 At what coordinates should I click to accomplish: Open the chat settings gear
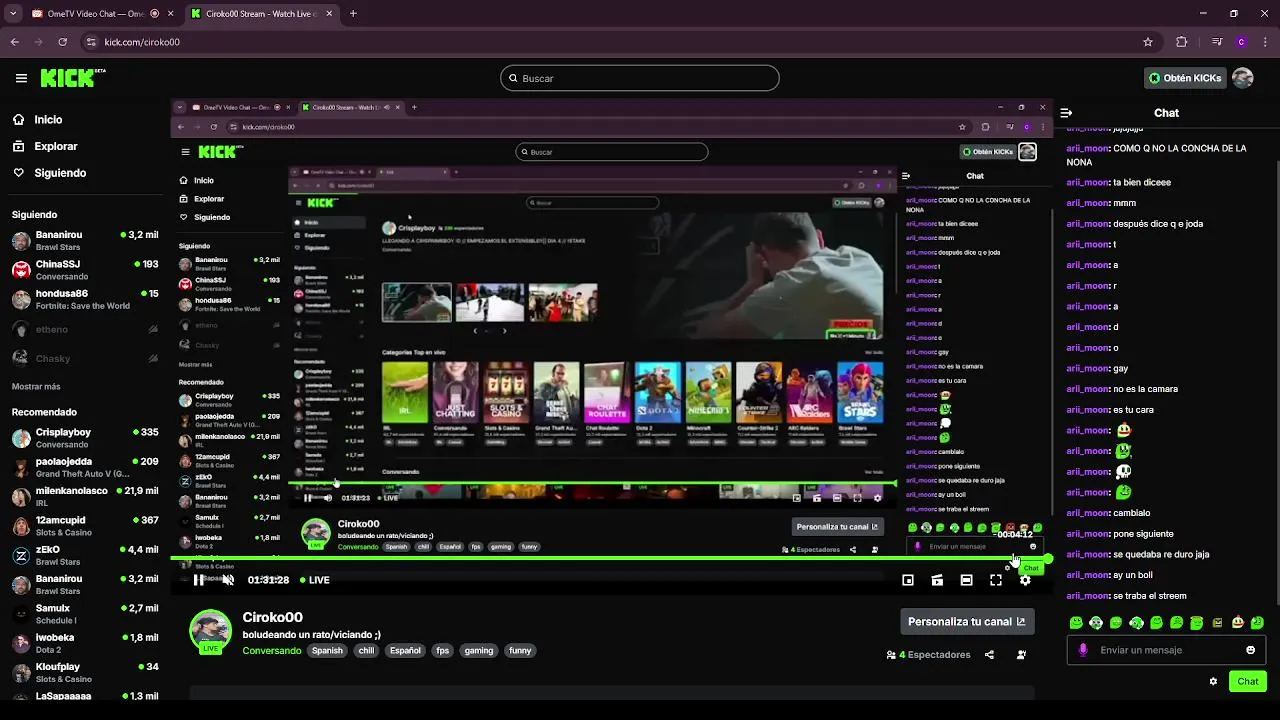pyautogui.click(x=1213, y=681)
